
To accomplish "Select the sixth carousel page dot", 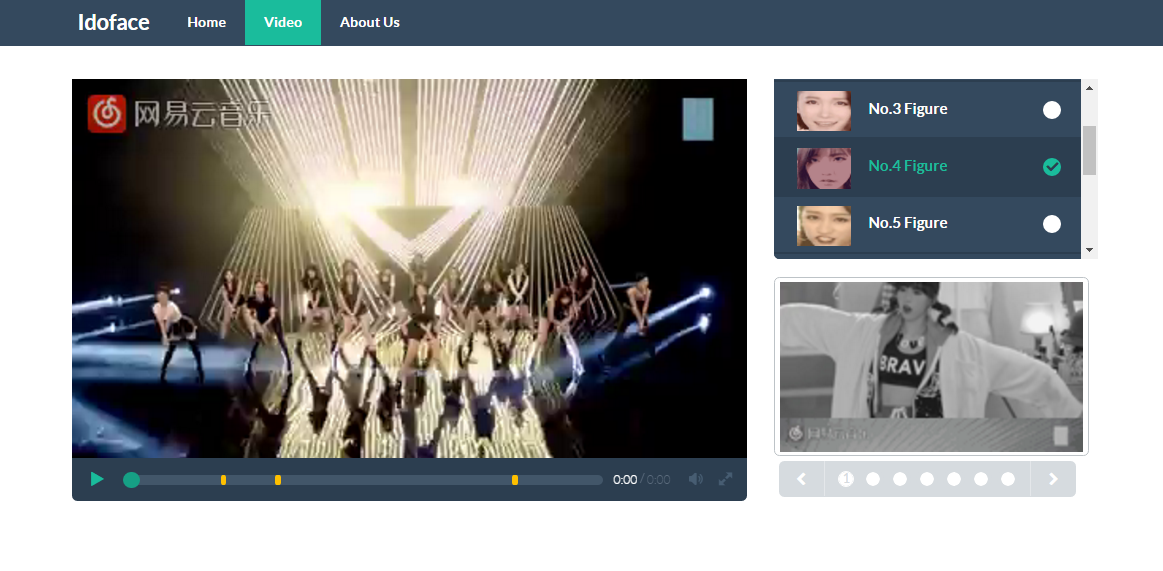I will click(981, 479).
